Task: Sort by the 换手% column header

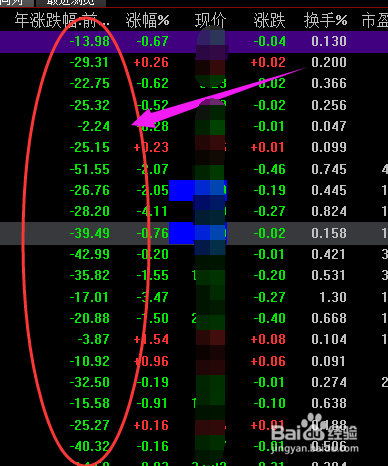Action: pyautogui.click(x=325, y=21)
